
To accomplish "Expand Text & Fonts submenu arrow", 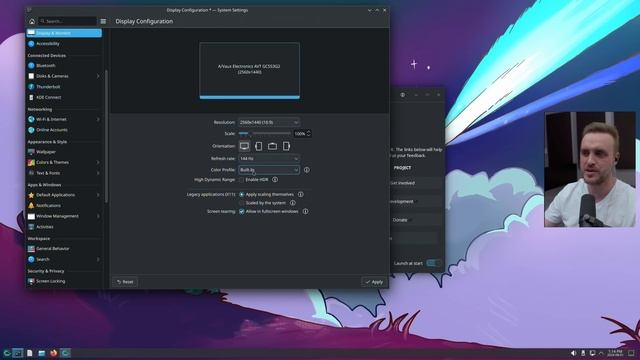I will (98, 173).
